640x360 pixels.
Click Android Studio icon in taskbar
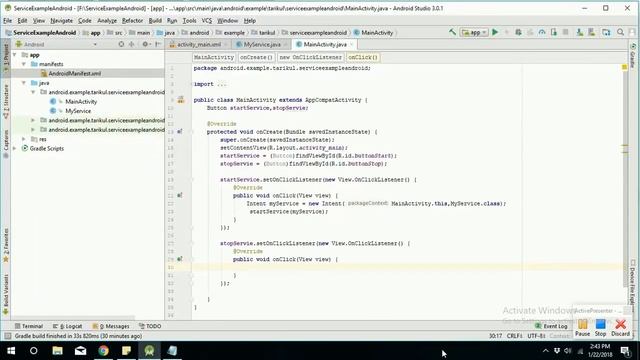pyautogui.click(x=149, y=350)
